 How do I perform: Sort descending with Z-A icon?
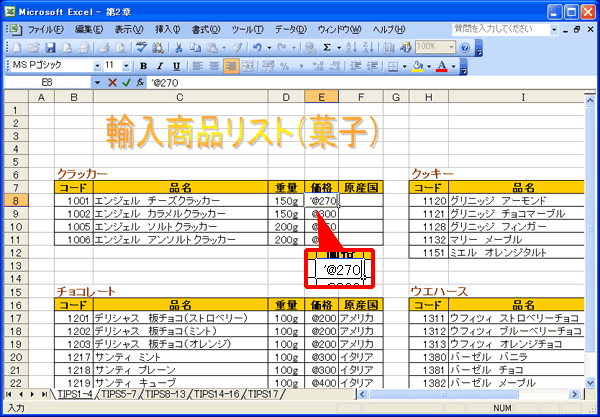click(368, 47)
